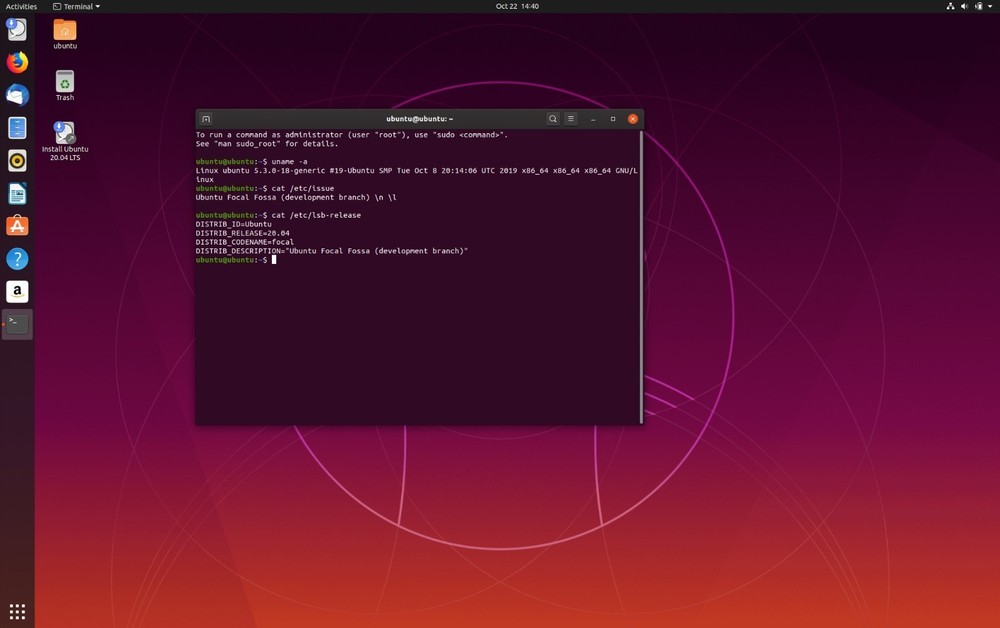Open the Trash folder

pyautogui.click(x=64, y=80)
